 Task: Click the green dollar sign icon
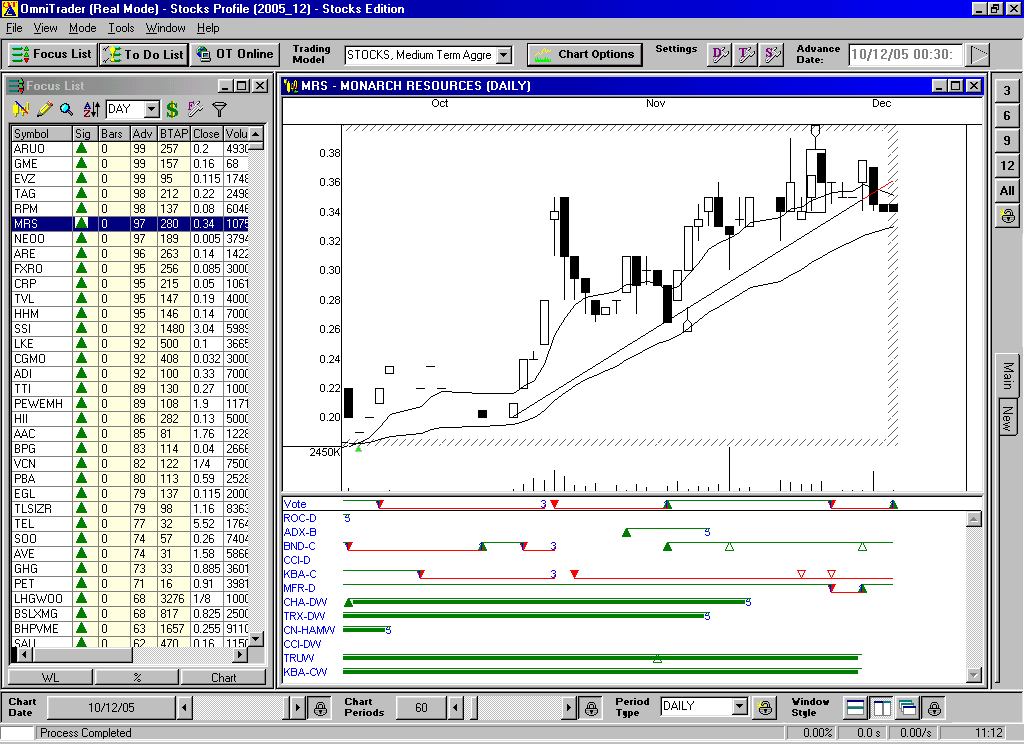(172, 109)
